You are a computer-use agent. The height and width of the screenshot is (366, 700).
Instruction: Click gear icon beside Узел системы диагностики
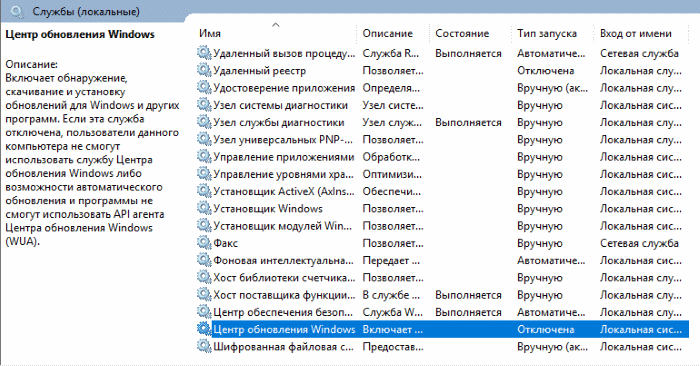(x=204, y=105)
